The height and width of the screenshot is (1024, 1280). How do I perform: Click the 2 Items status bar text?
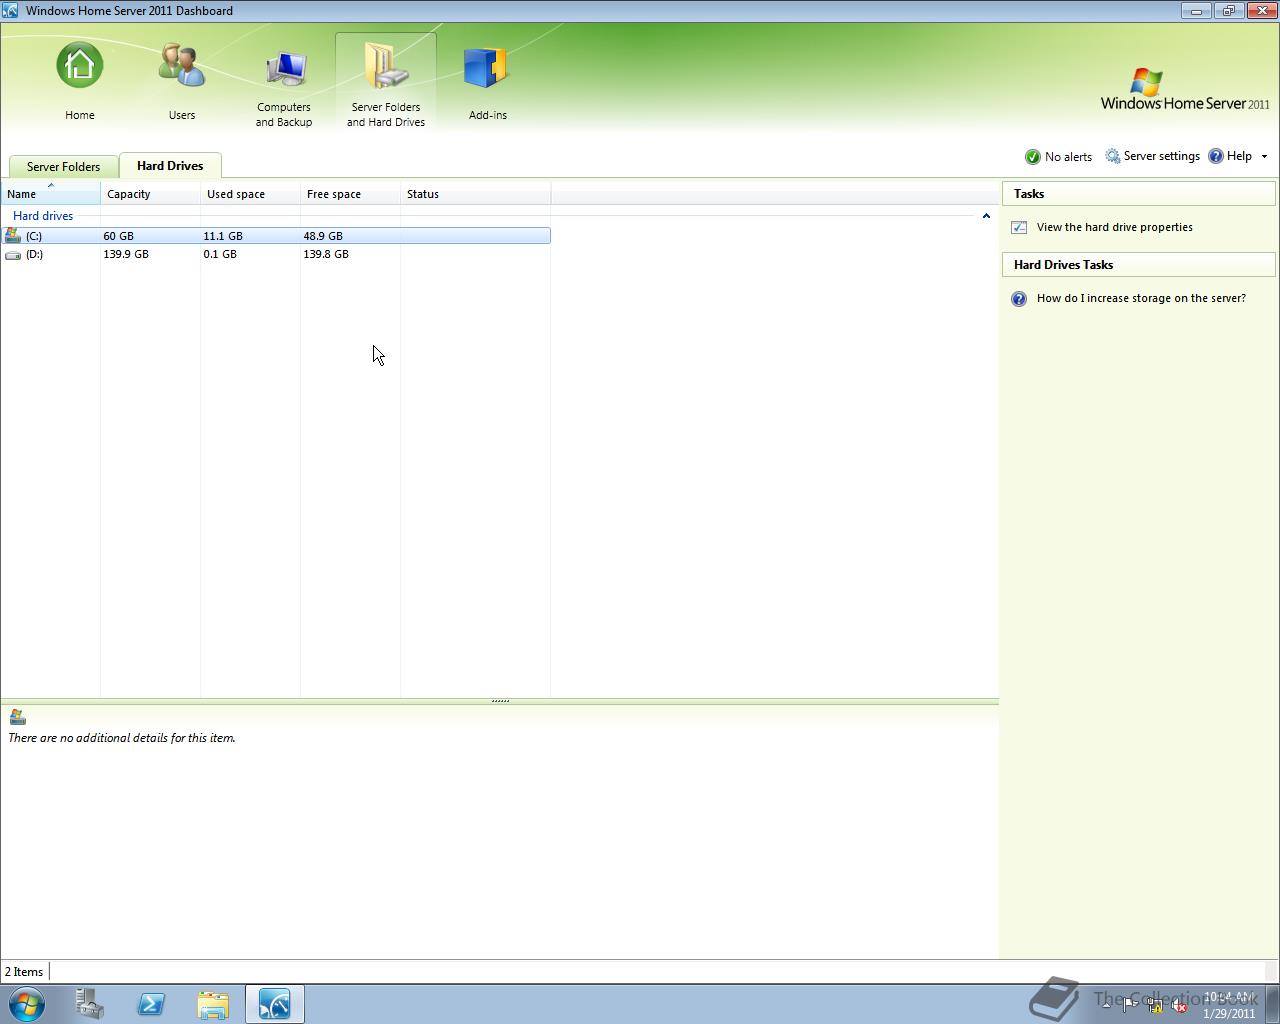point(24,972)
